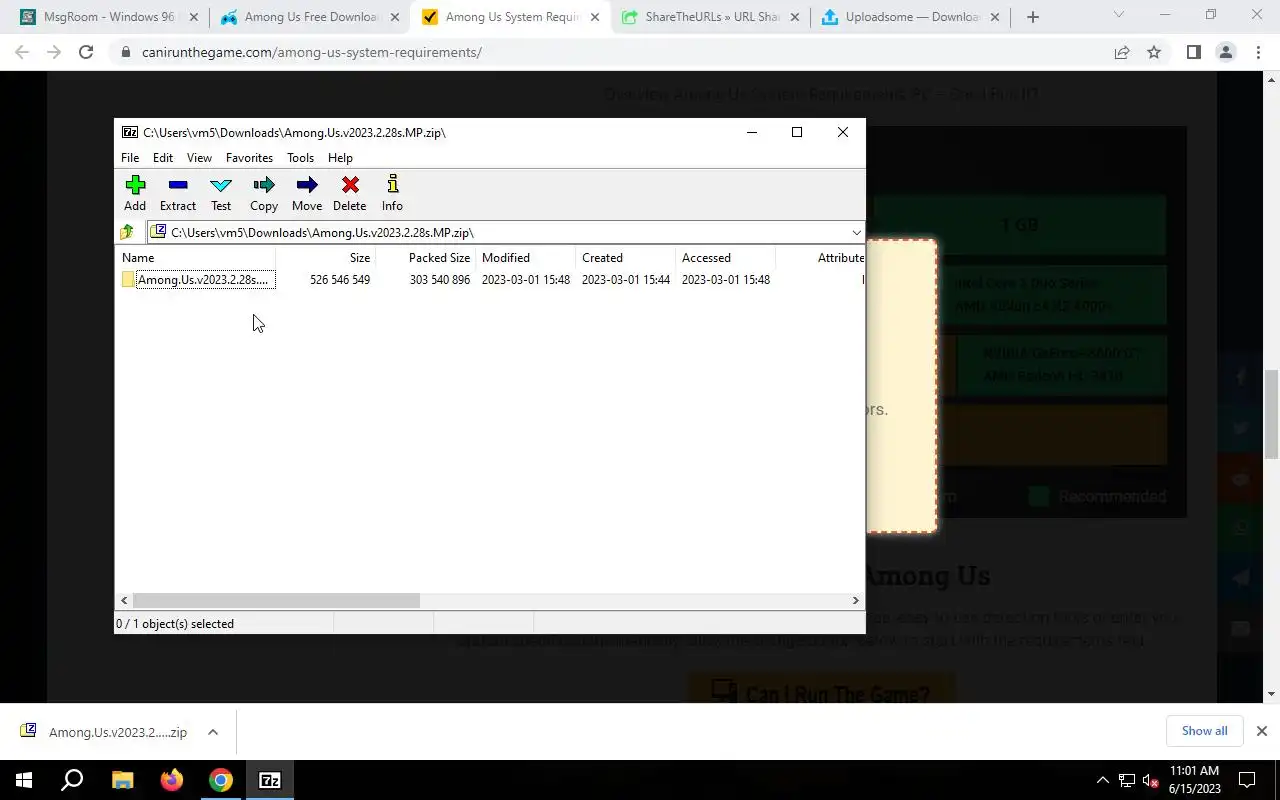Image resolution: width=1280 pixels, height=800 pixels.
Task: Open the Help menu in 7-Zip
Action: (x=340, y=158)
